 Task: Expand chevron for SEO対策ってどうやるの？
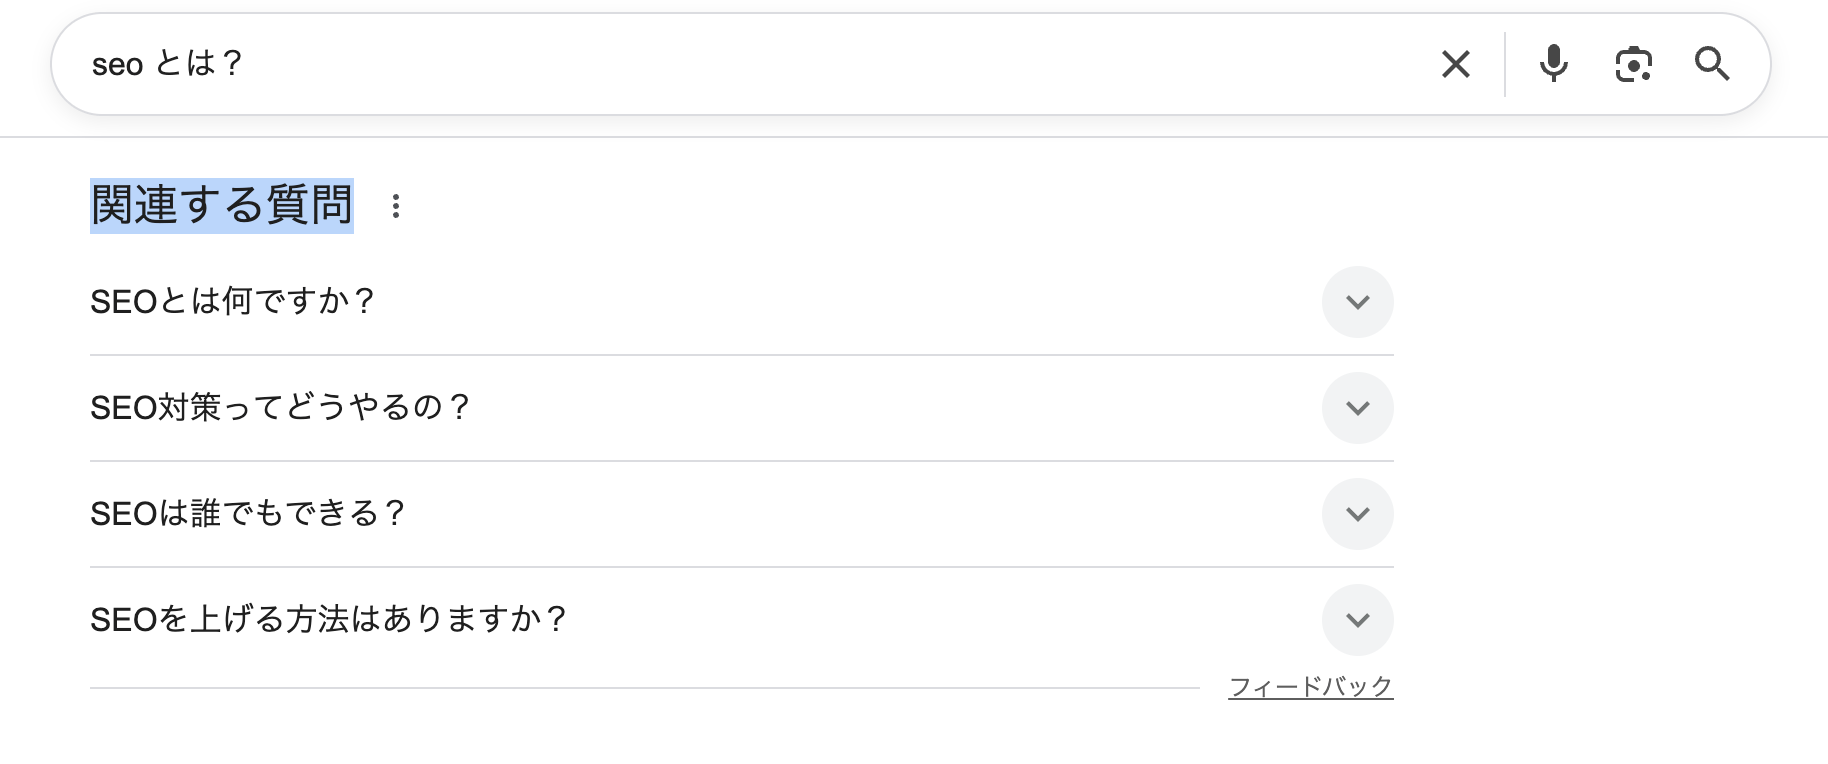coord(1357,408)
